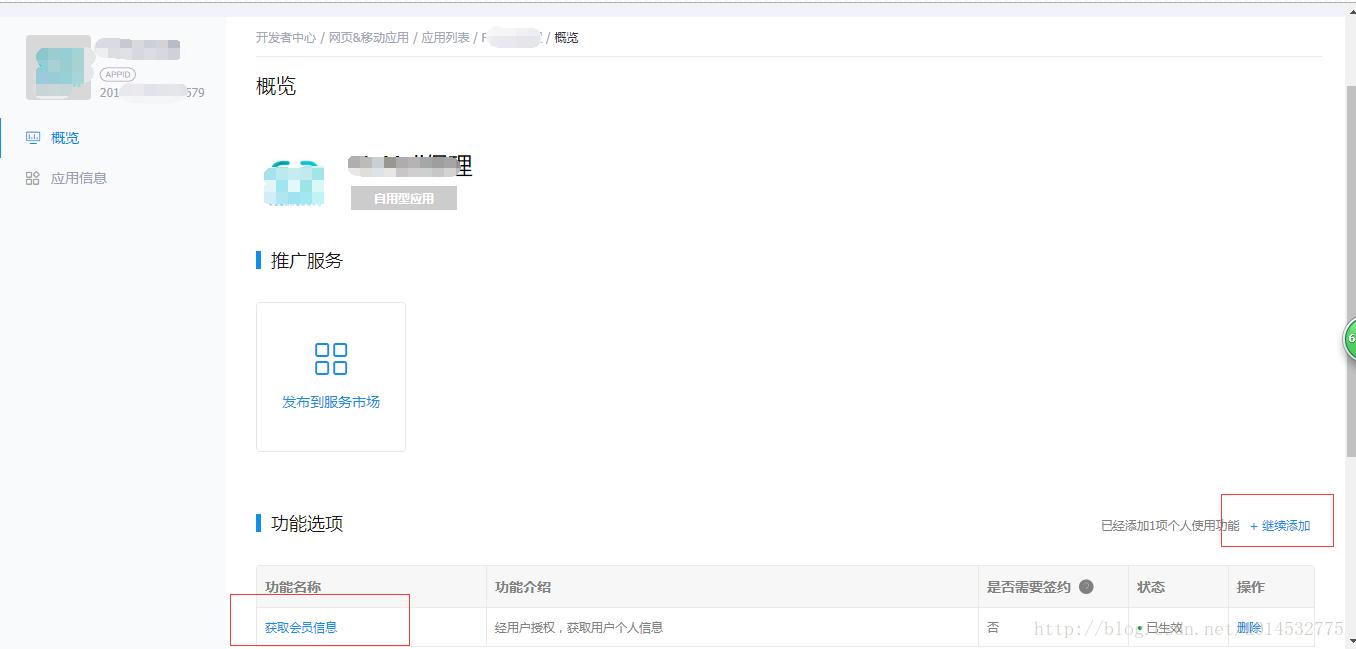Click the 应用信息 grid icon in the sidebar
Viewport: 1356px width, 649px height.
click(x=33, y=177)
